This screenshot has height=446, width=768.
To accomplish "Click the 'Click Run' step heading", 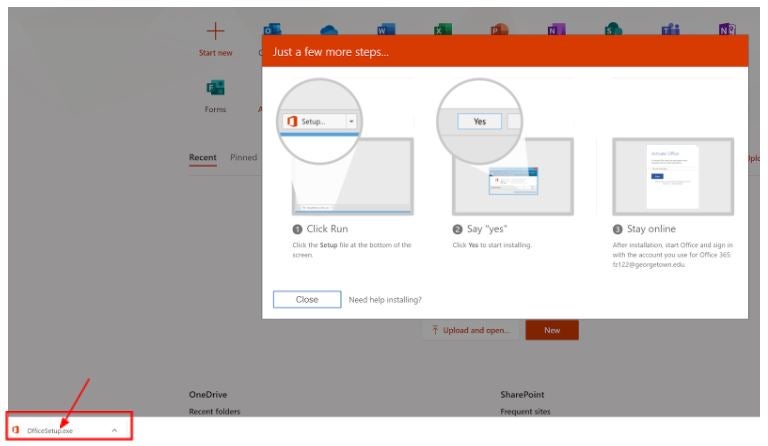I will point(327,229).
